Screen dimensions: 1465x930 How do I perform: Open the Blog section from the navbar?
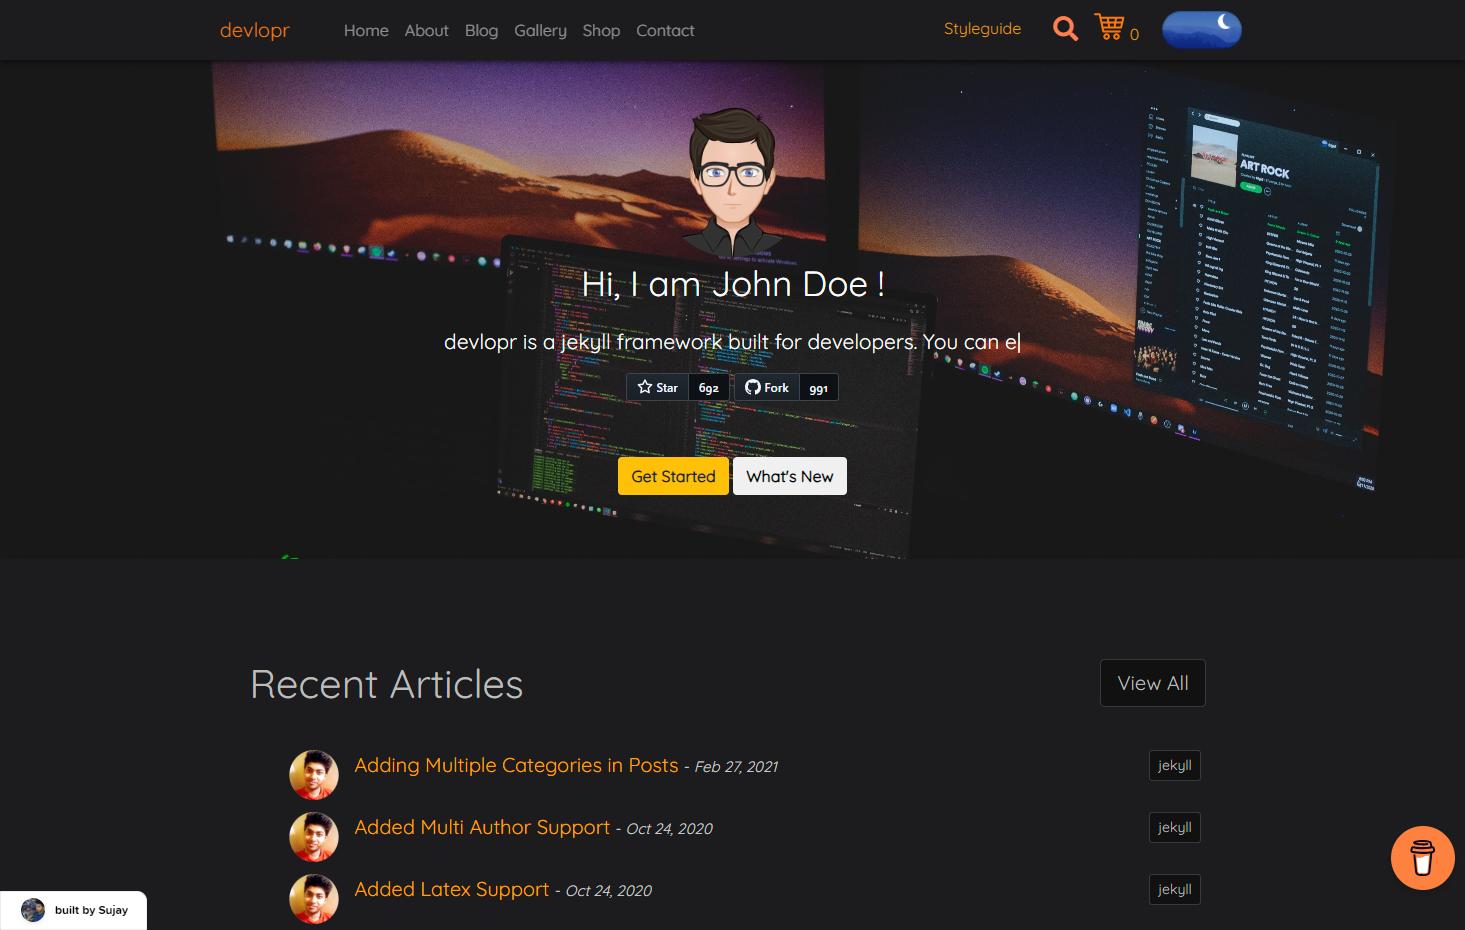pos(481,31)
